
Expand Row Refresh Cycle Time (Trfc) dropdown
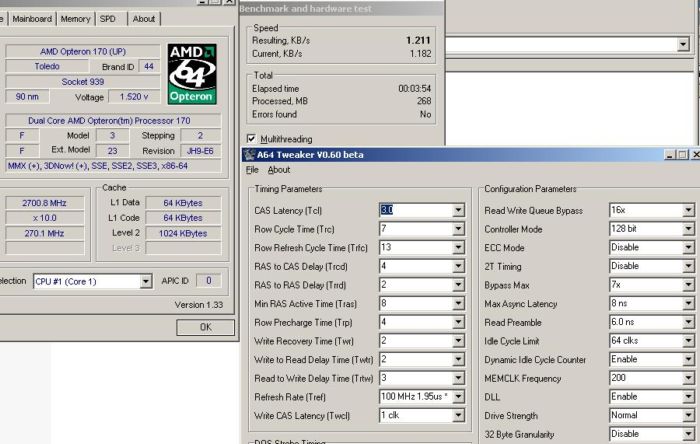(x=458, y=248)
